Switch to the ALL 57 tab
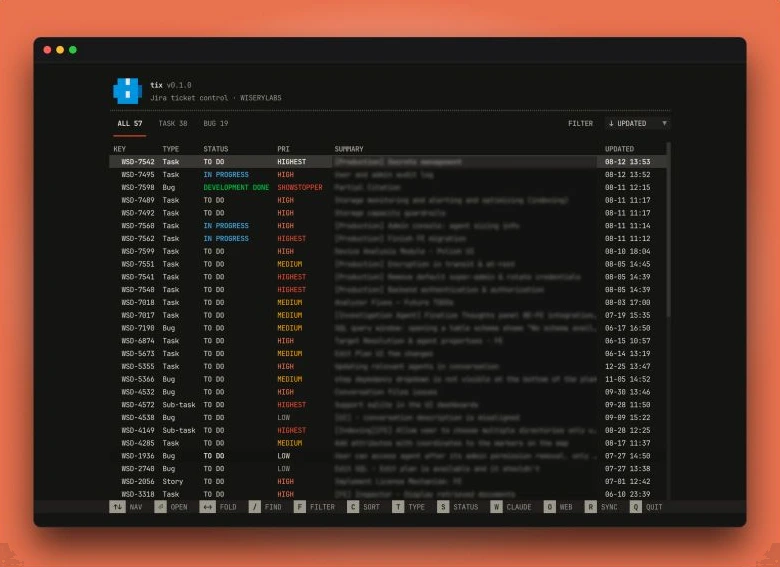This screenshot has width=780, height=567. pyautogui.click(x=130, y=123)
